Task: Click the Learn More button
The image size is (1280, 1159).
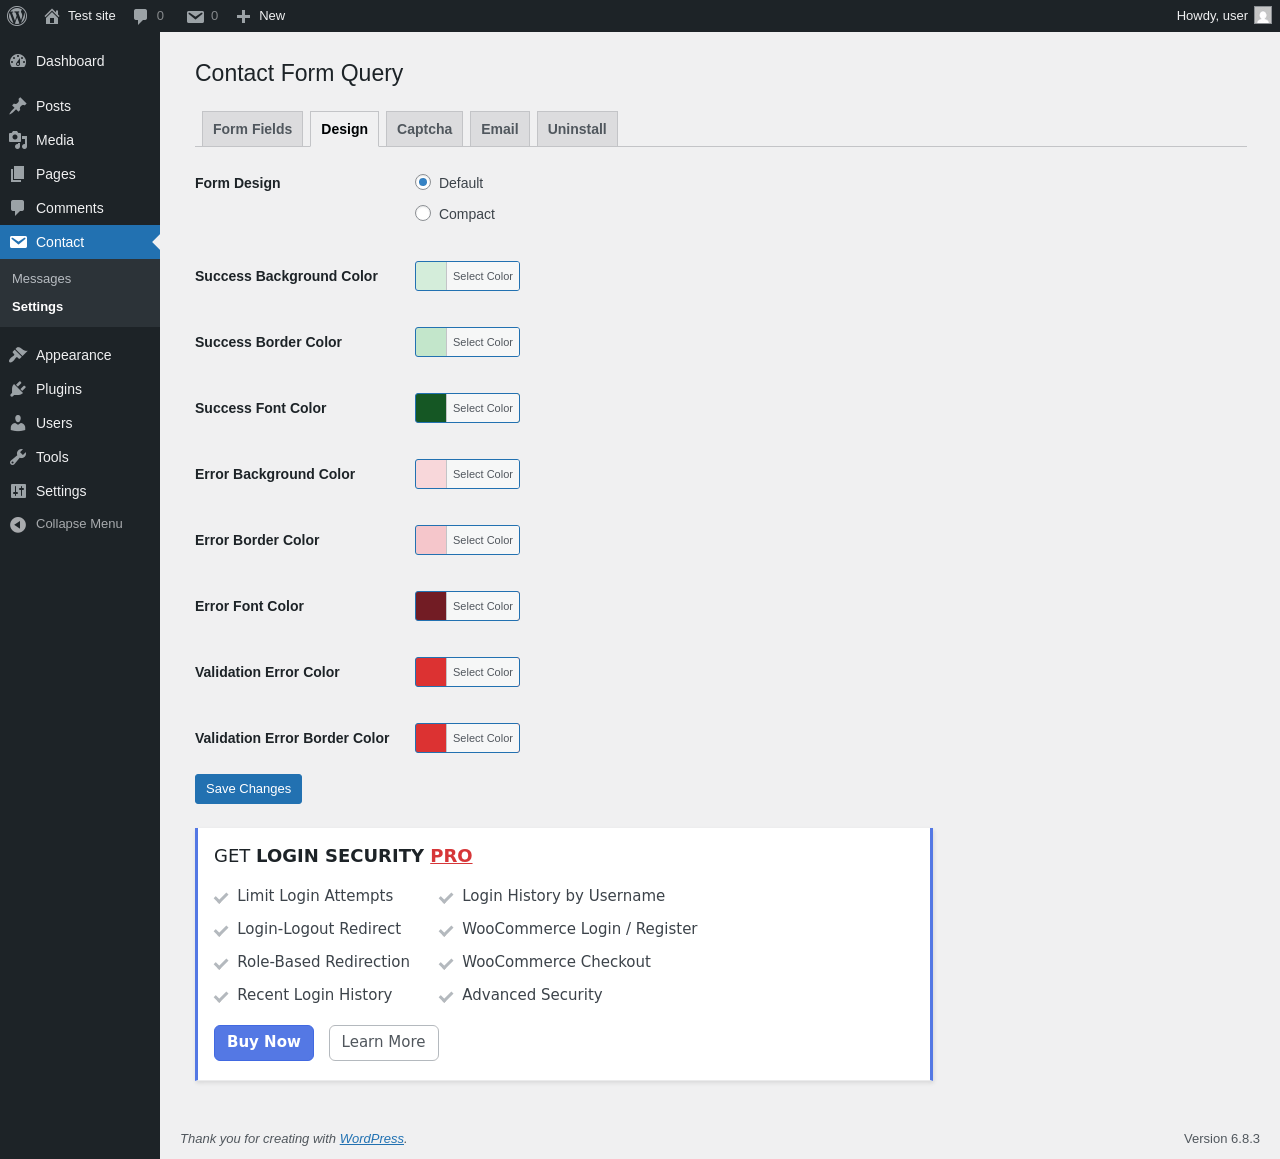Action: pos(383,1043)
